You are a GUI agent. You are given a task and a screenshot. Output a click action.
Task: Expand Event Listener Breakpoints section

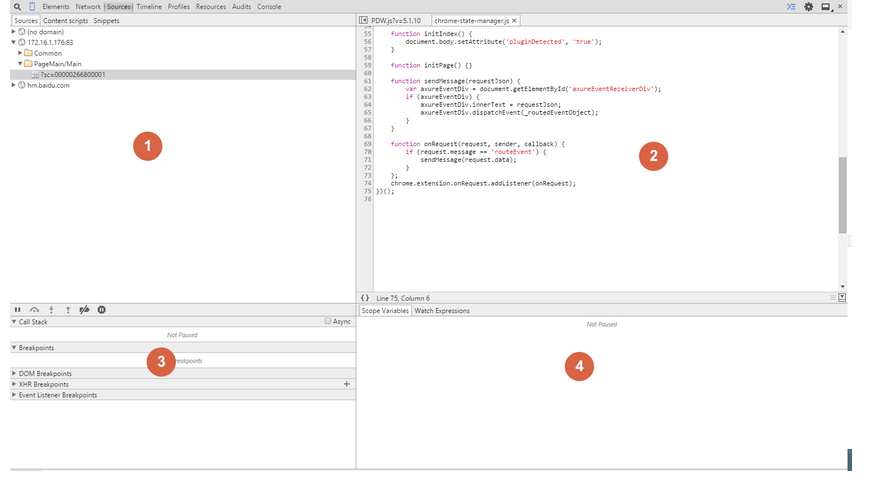[x=14, y=395]
